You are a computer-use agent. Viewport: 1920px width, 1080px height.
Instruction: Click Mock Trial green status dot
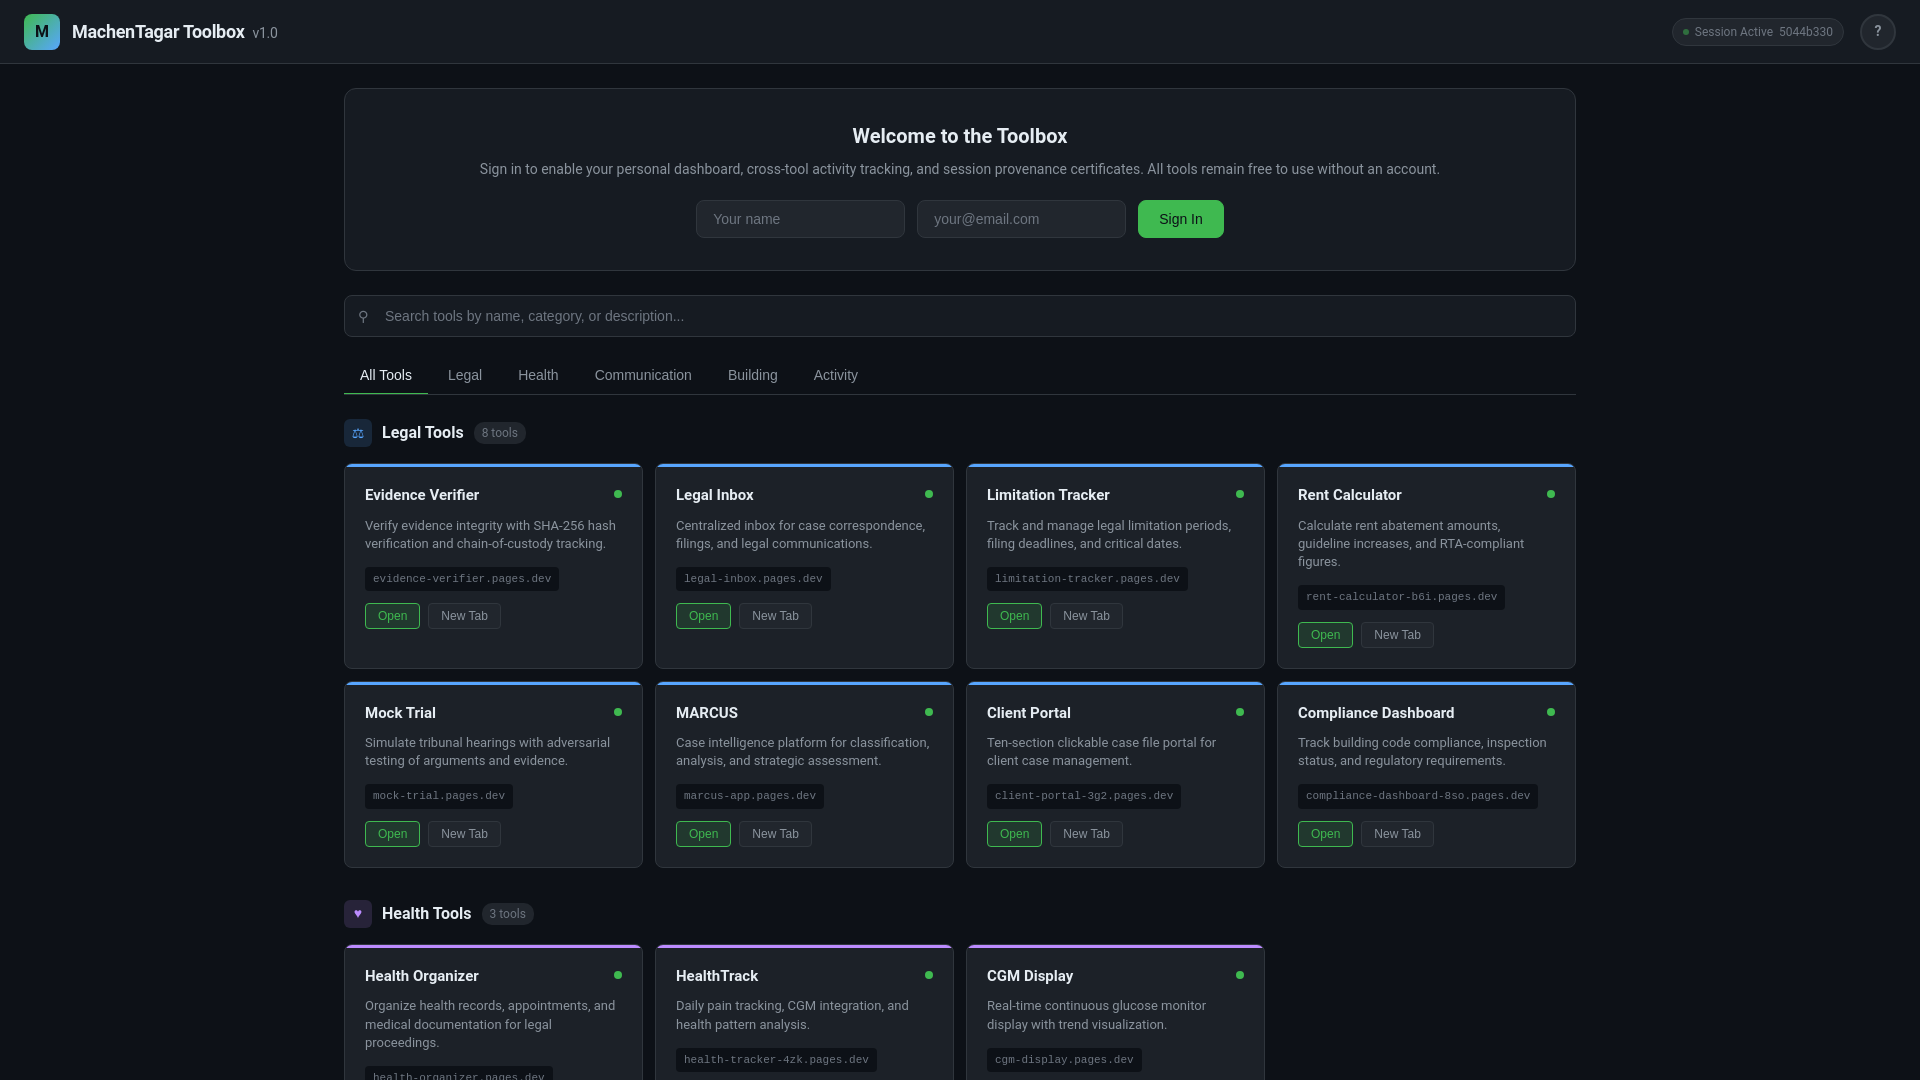(618, 712)
